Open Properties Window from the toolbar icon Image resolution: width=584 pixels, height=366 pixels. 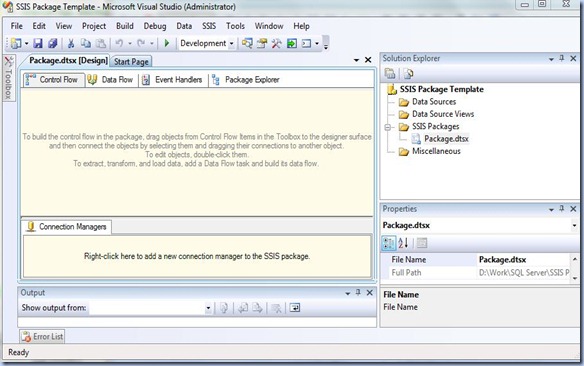[x=262, y=44]
